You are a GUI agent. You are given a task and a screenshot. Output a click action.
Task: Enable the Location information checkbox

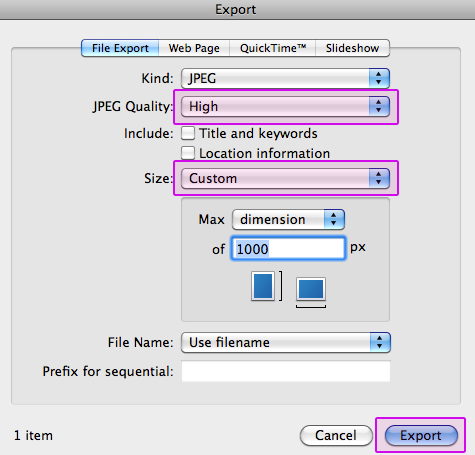coord(188,153)
